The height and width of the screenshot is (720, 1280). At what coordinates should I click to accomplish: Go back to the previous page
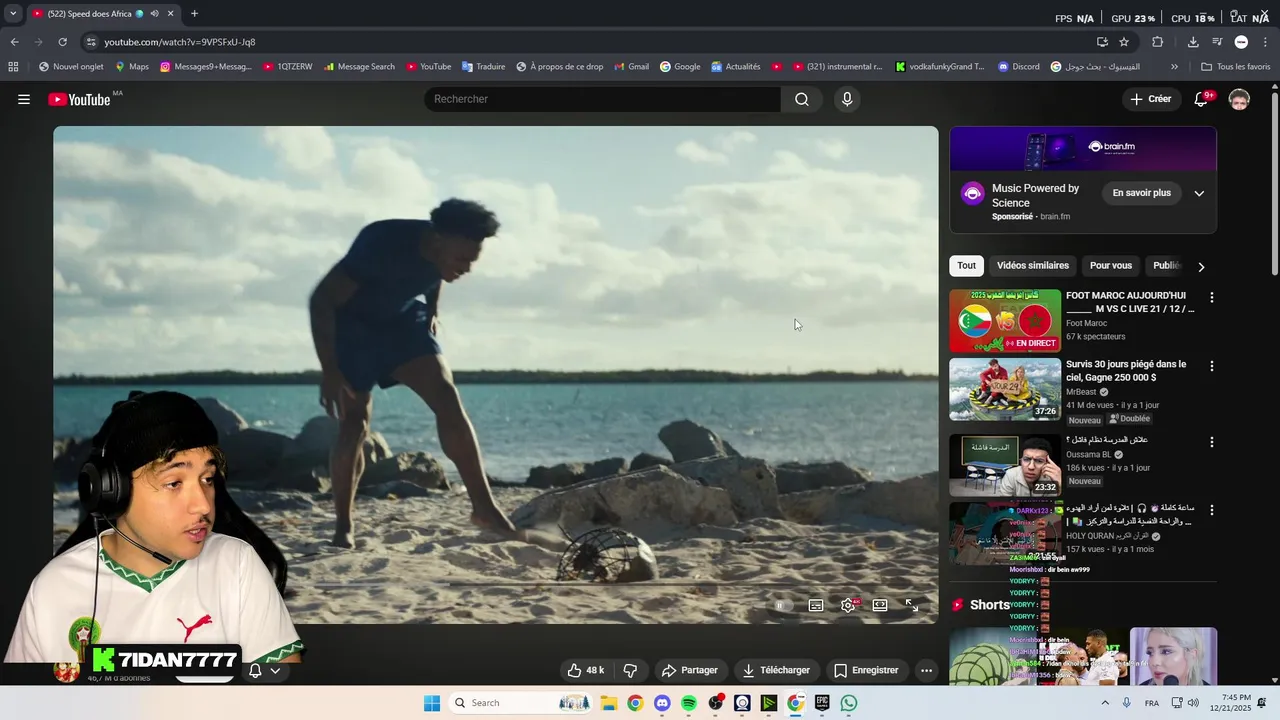coord(14,42)
